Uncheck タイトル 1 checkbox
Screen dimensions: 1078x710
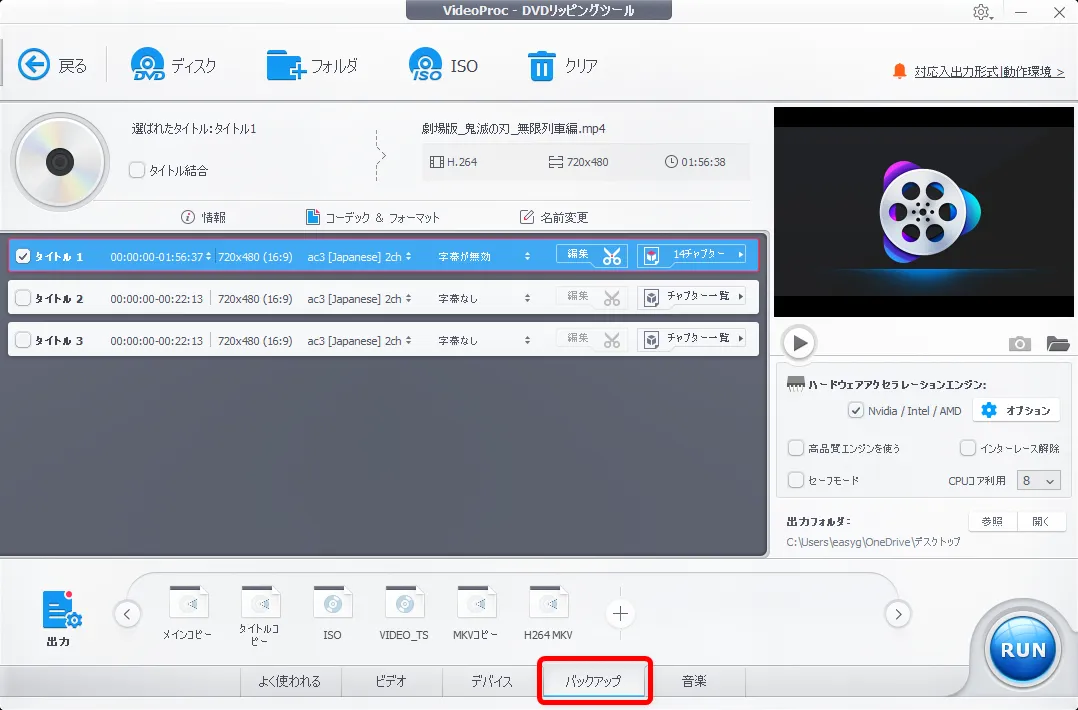[23, 256]
